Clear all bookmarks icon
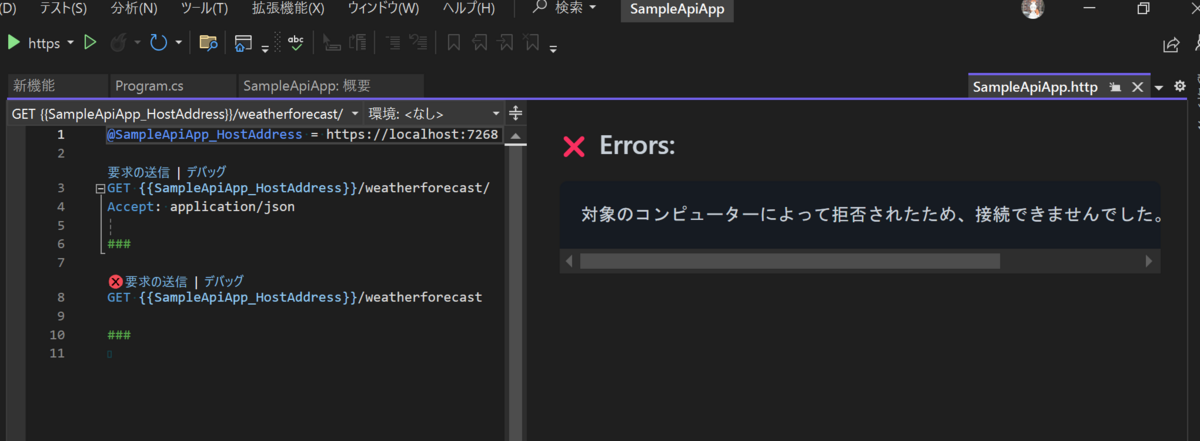The width and height of the screenshot is (1200, 441). pyautogui.click(x=533, y=43)
